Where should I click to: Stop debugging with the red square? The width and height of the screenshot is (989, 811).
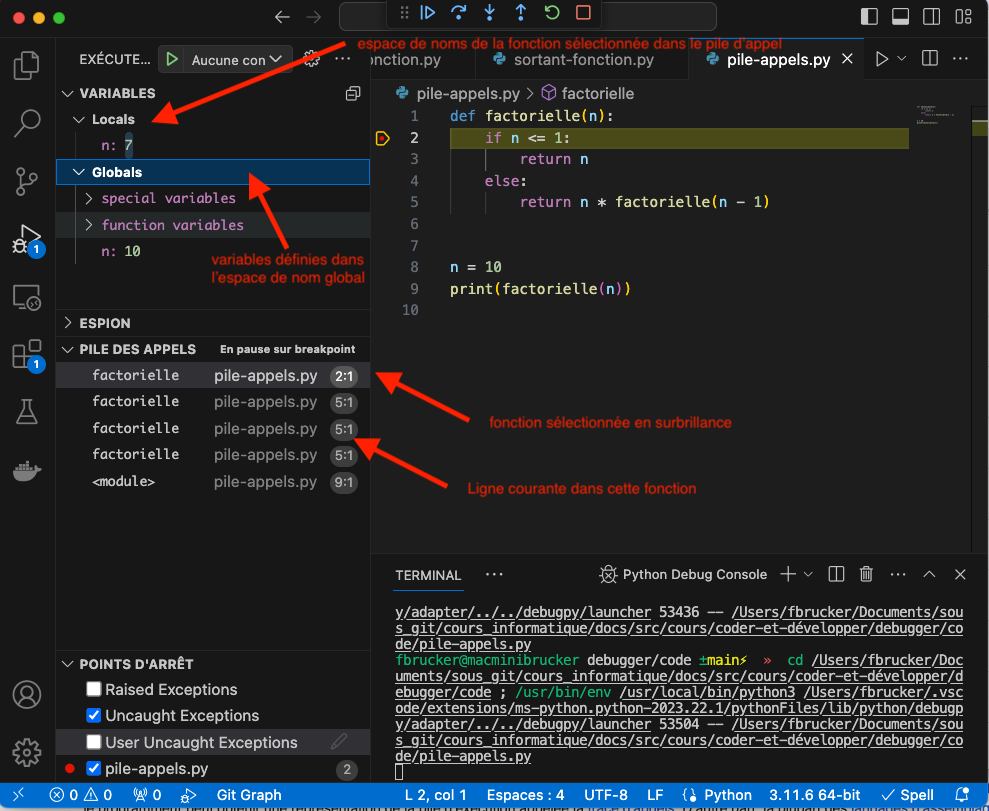[583, 13]
